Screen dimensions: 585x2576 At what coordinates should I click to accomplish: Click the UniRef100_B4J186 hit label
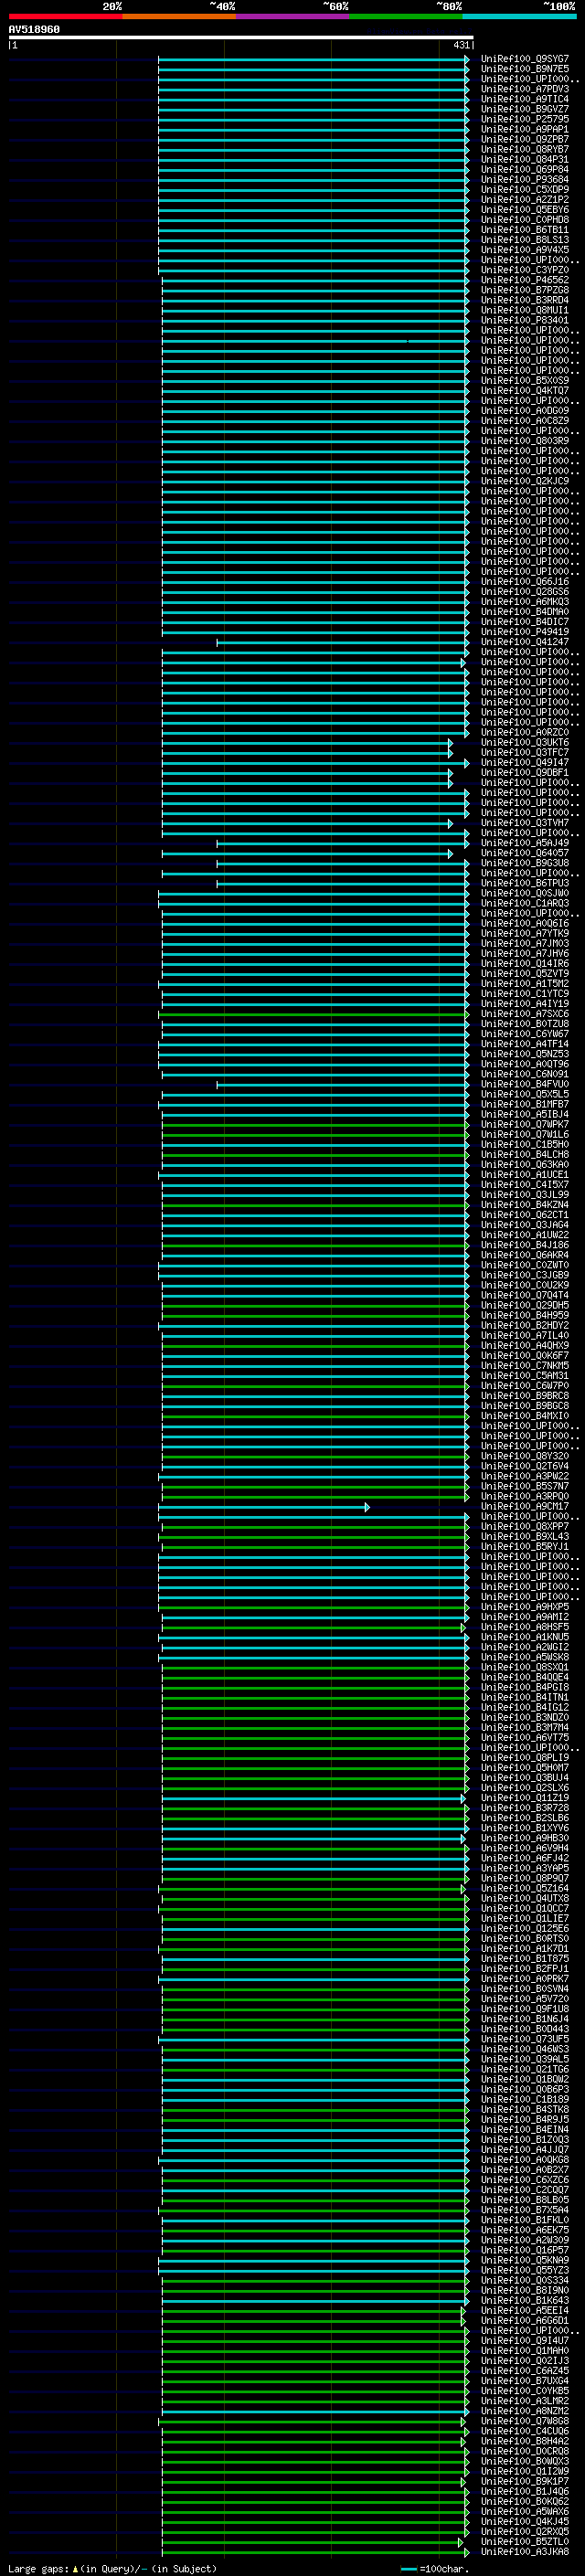pyautogui.click(x=525, y=1246)
